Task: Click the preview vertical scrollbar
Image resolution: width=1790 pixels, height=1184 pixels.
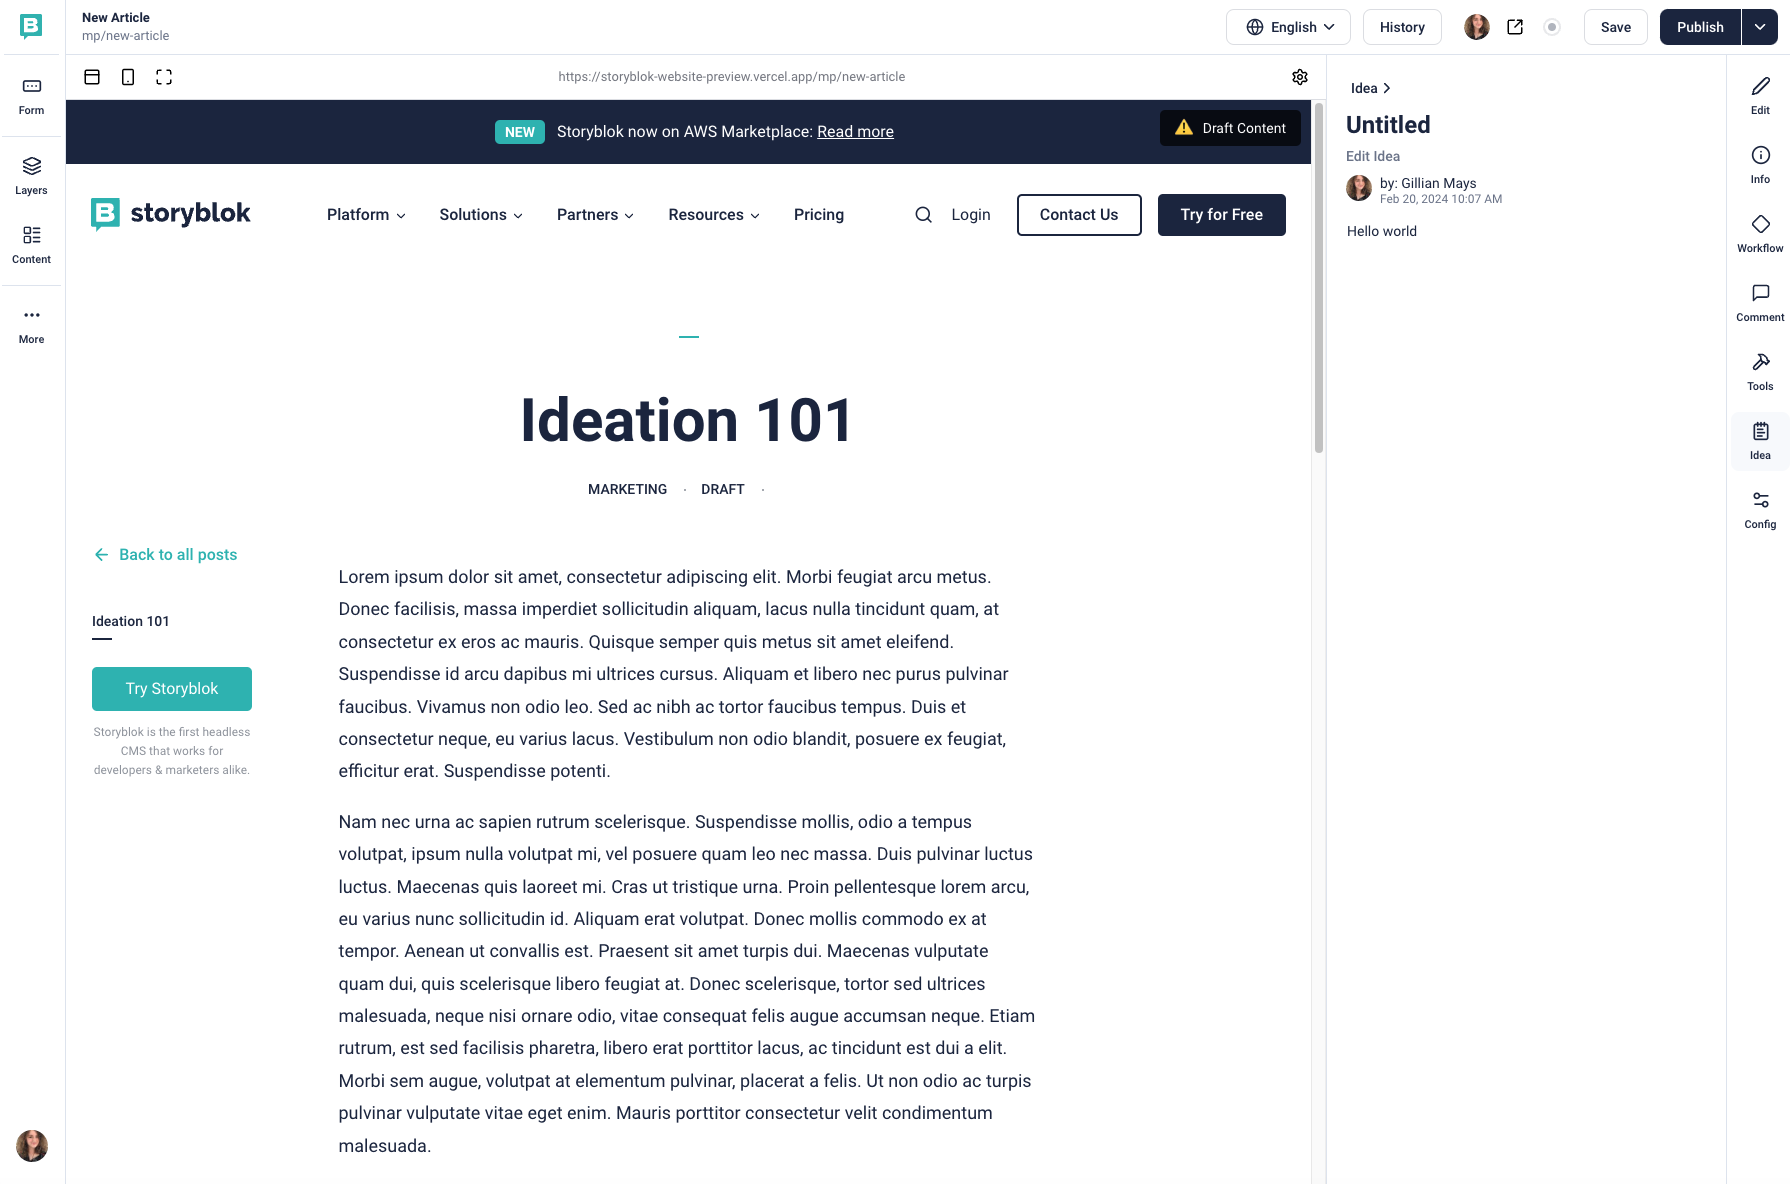Action: (1319, 278)
